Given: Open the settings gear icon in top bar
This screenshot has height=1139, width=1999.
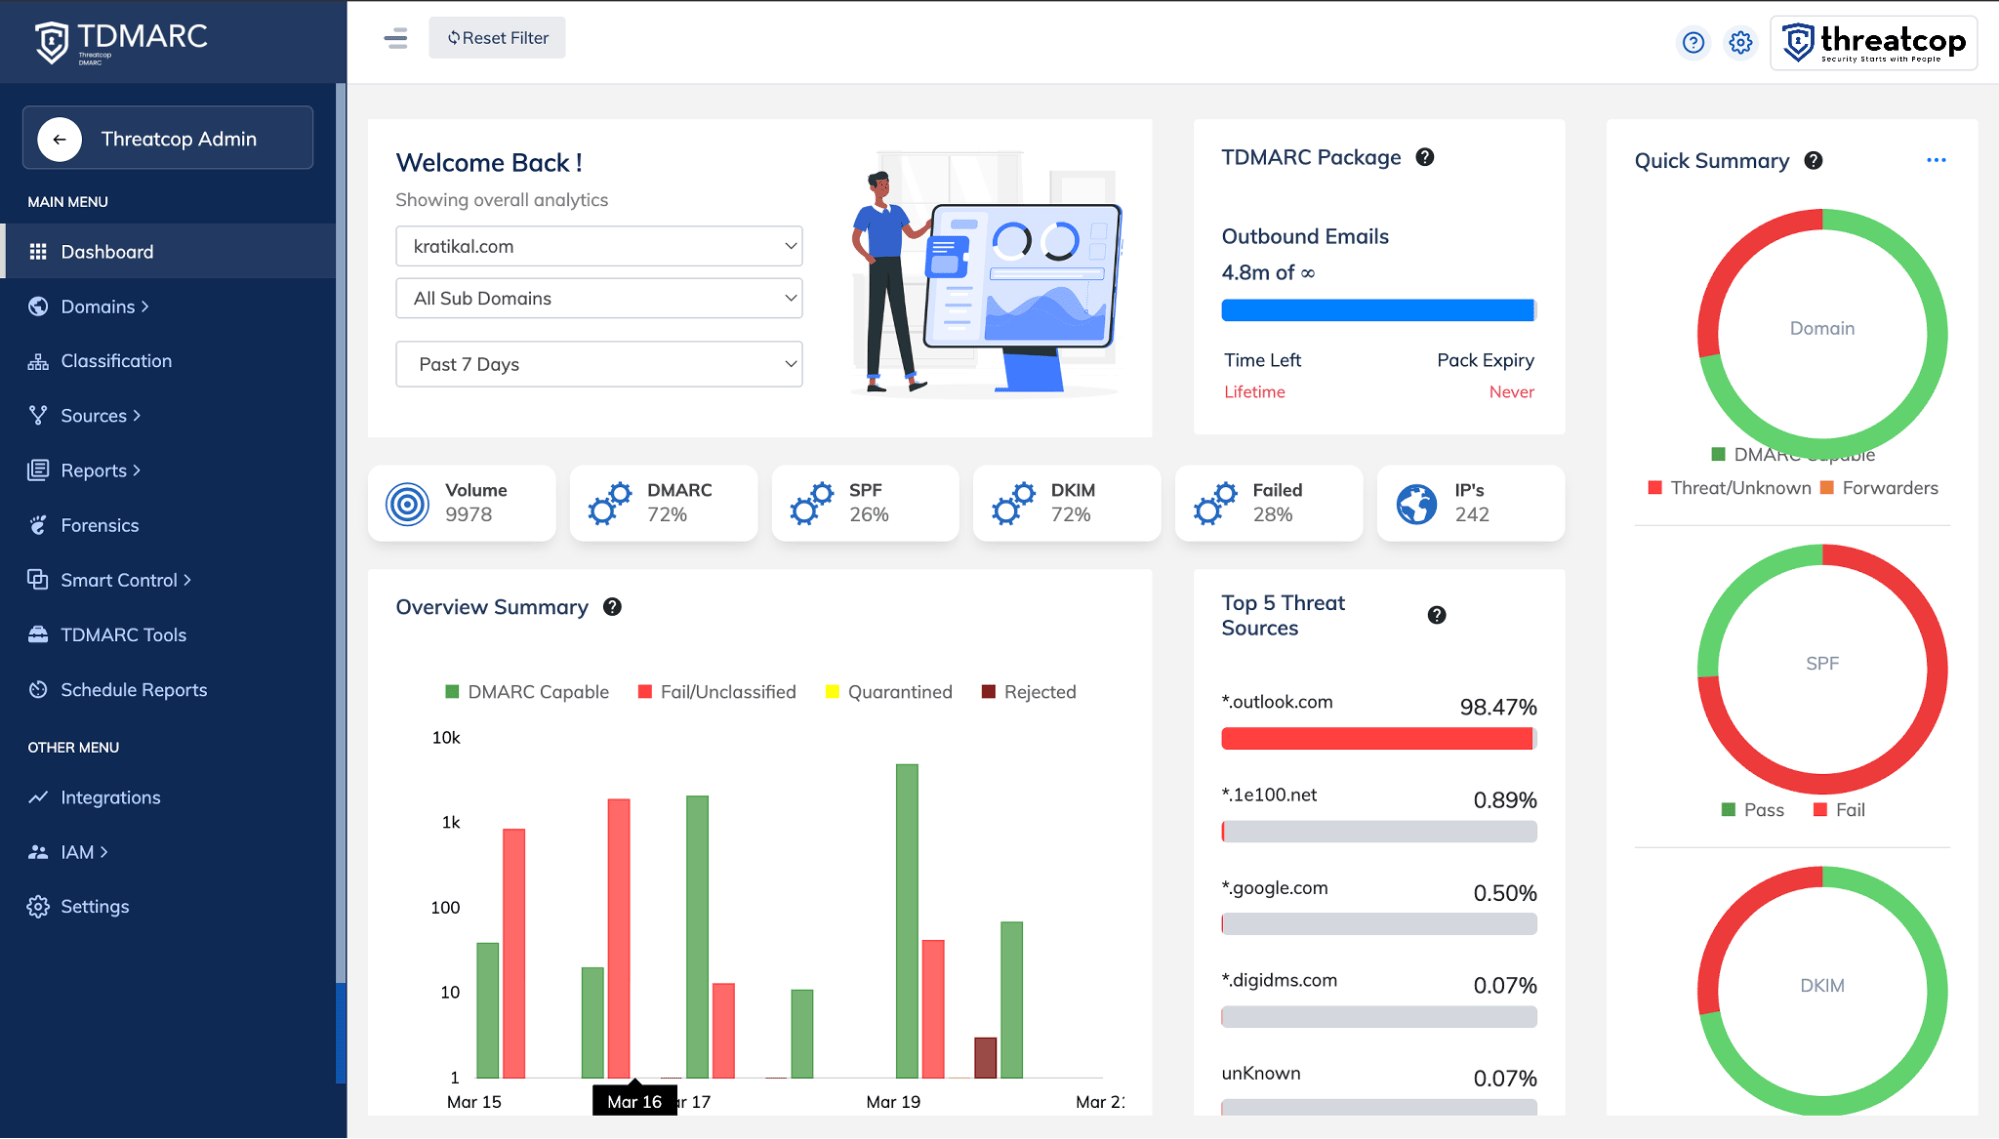Looking at the screenshot, I should pyautogui.click(x=1740, y=43).
